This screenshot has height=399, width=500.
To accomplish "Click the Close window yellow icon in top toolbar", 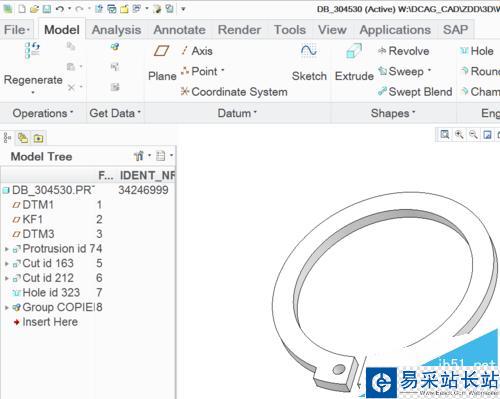I will click(x=124, y=9).
